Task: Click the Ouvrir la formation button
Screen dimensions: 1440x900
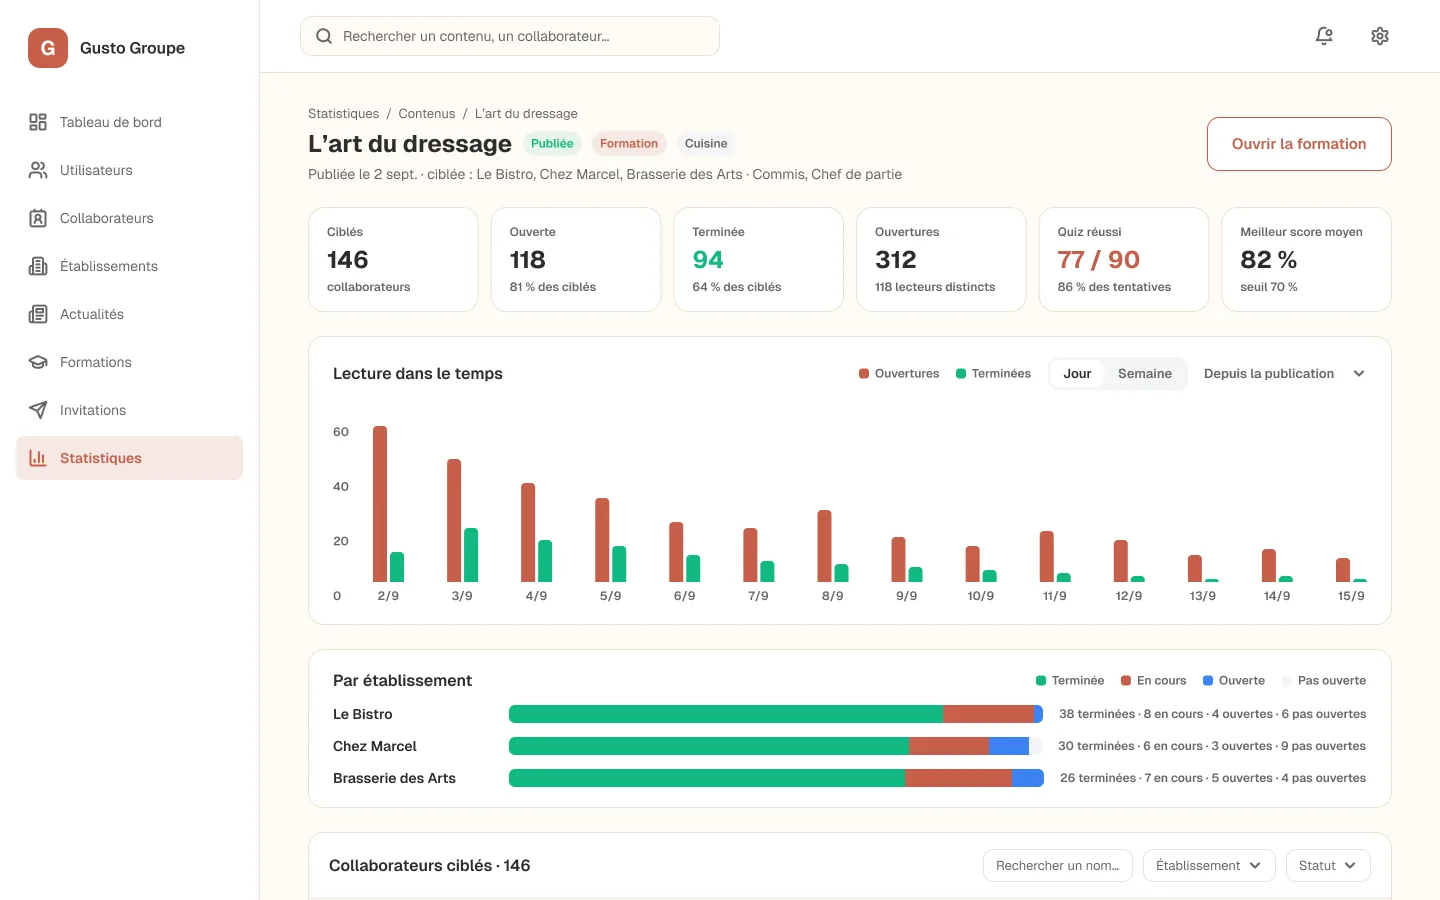Action: [1299, 144]
